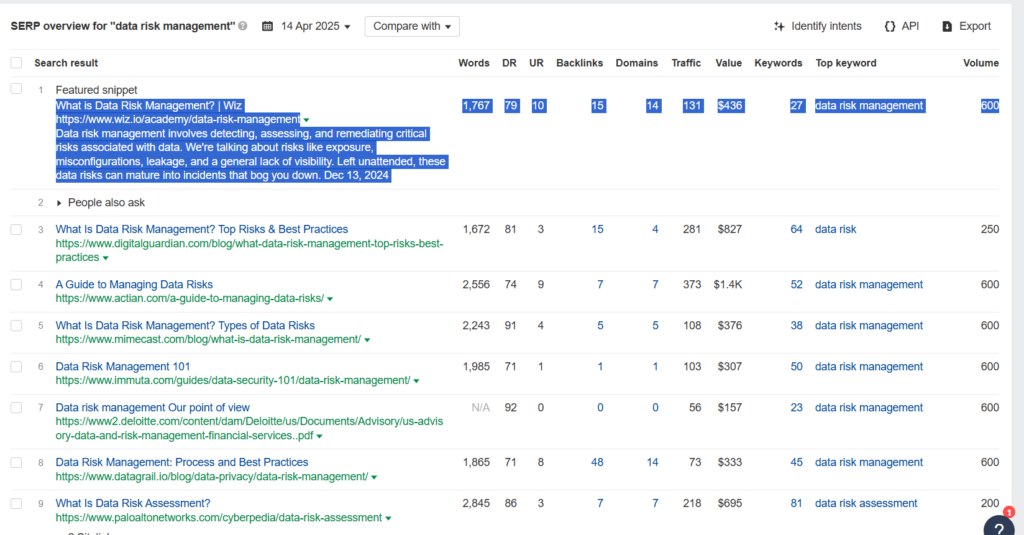The height and width of the screenshot is (535, 1024).
Task: Click the actian.com a-guide-to-managing-data-risks URL
Action: pyautogui.click(x=189, y=299)
